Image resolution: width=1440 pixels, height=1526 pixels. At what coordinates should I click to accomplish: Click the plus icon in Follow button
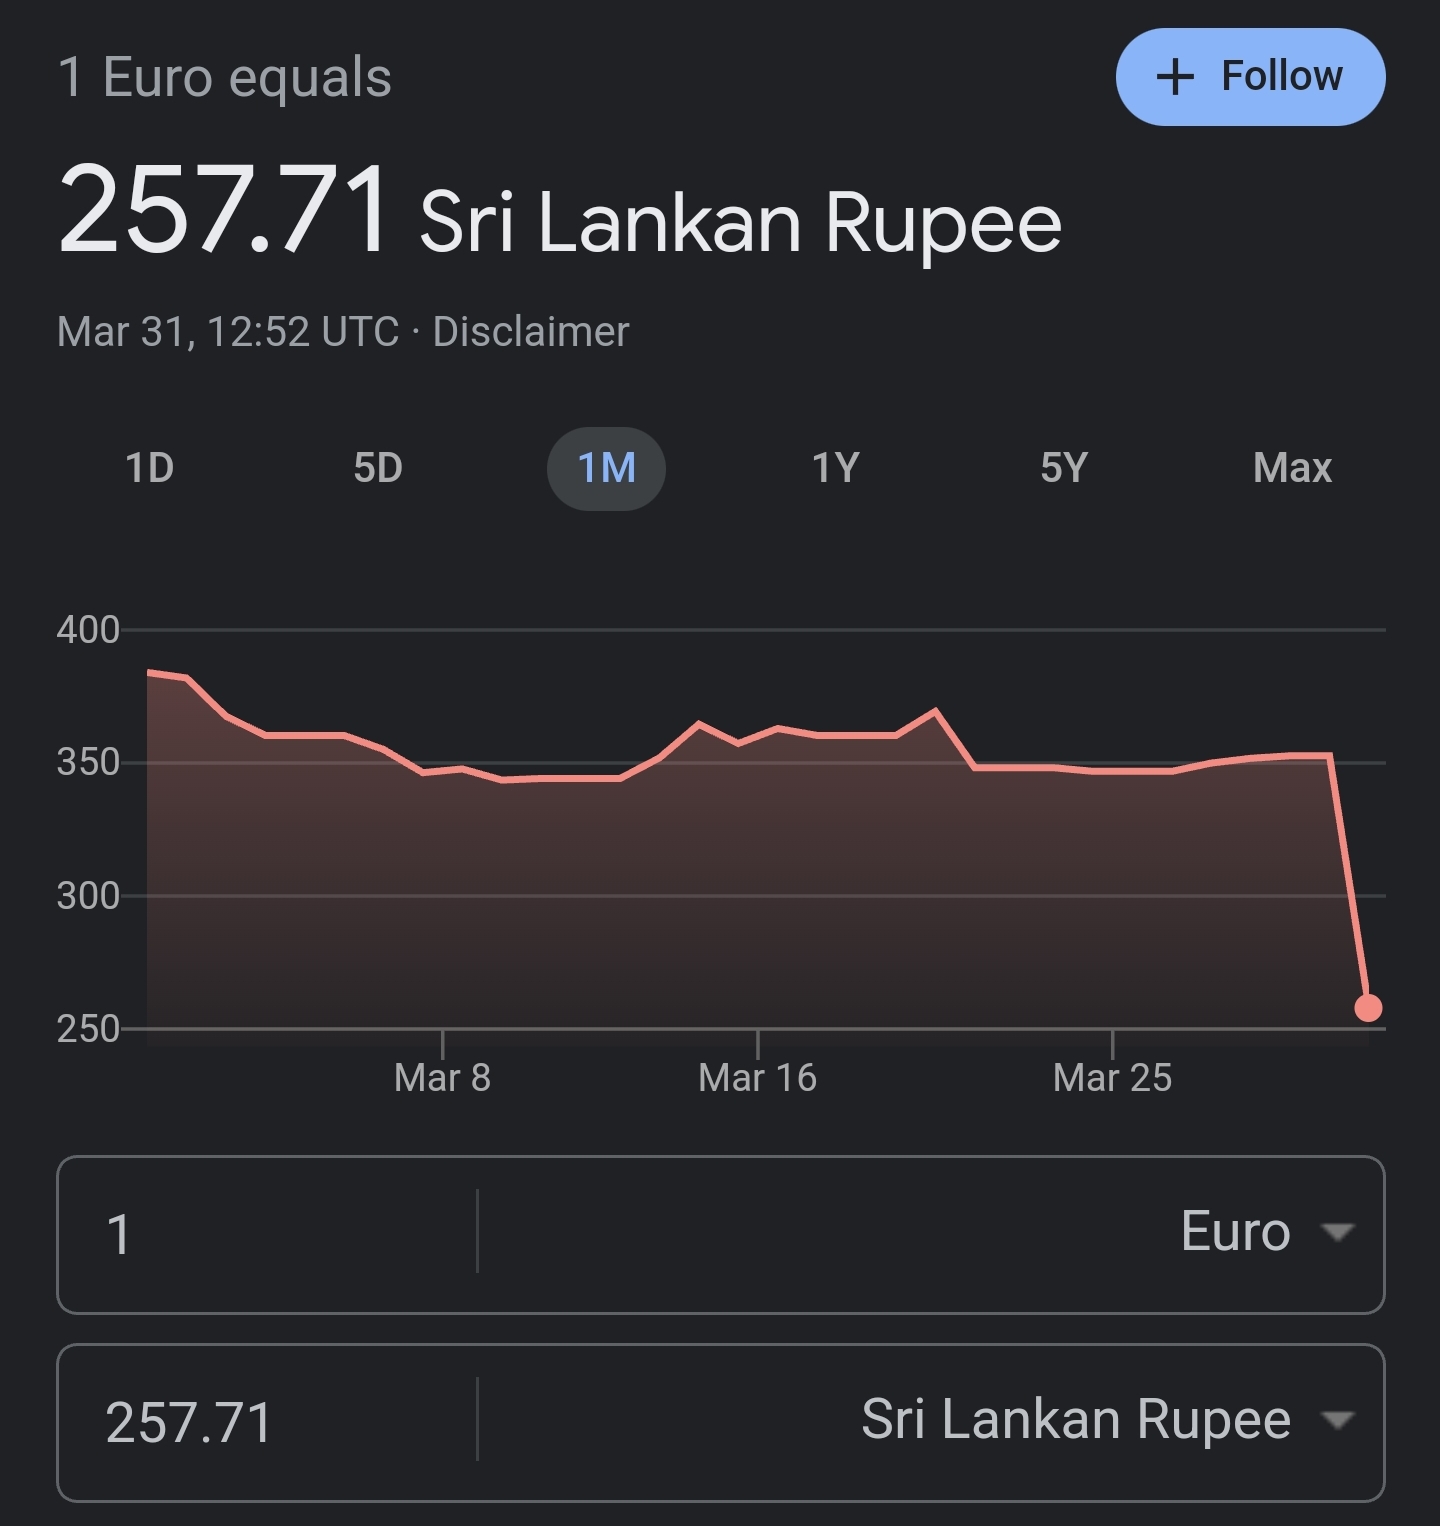(x=1175, y=77)
